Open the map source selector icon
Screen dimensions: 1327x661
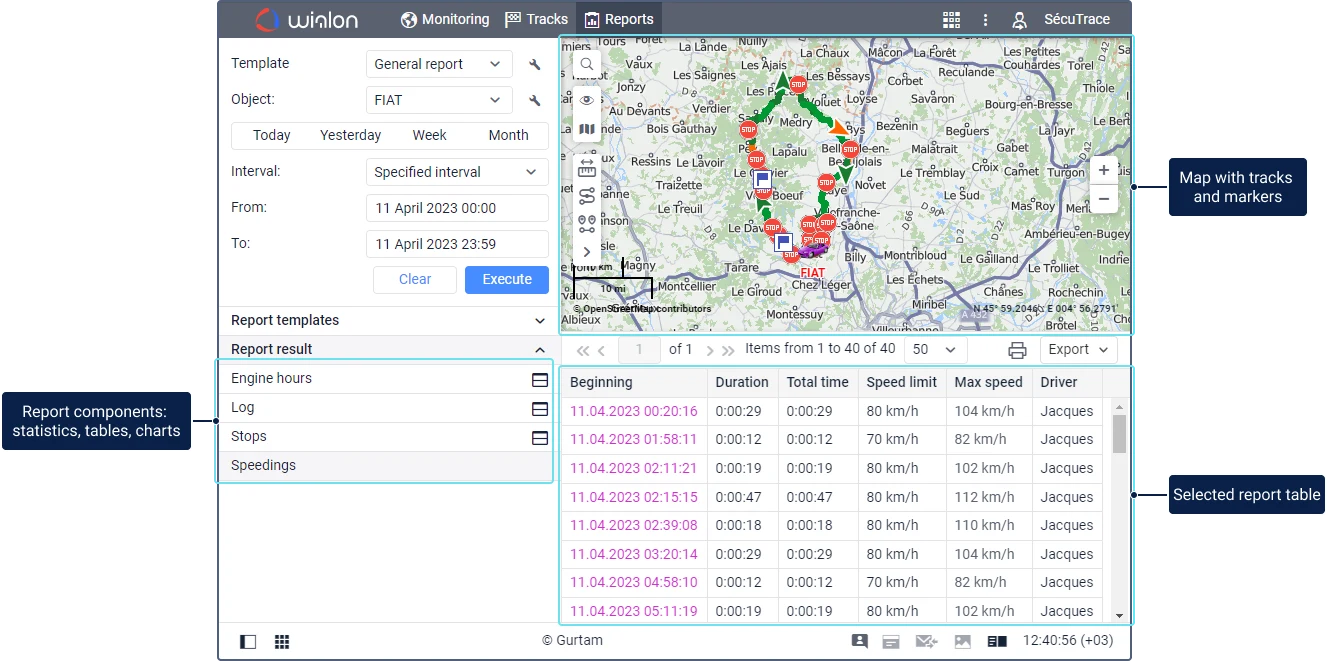tap(587, 129)
